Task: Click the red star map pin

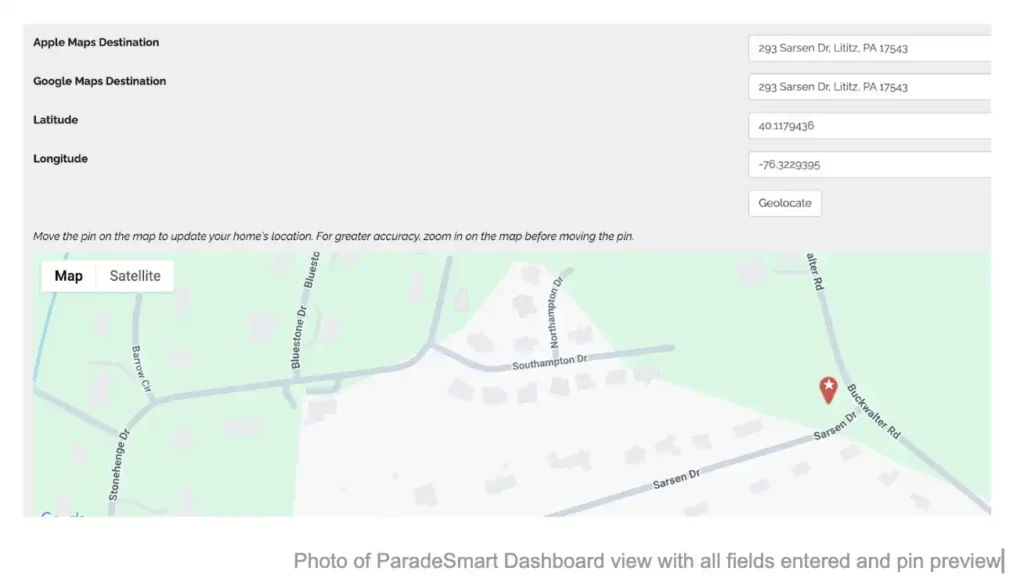Action: click(828, 389)
